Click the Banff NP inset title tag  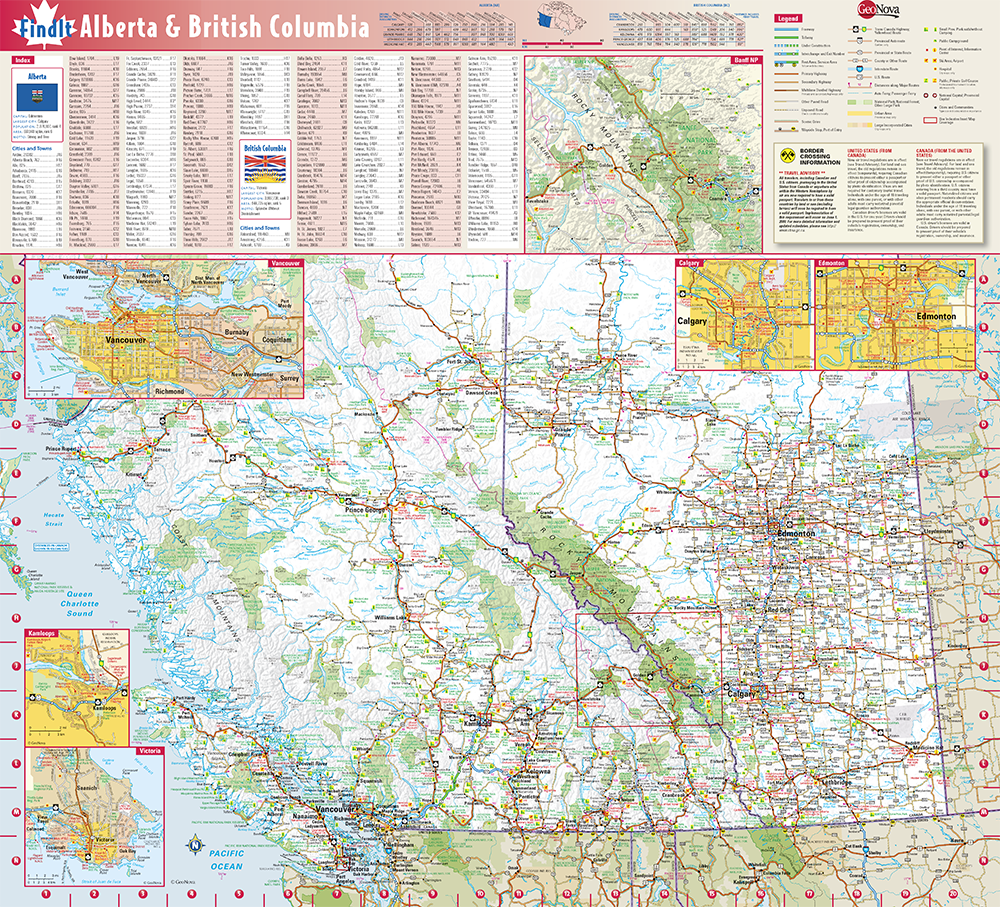point(745,60)
